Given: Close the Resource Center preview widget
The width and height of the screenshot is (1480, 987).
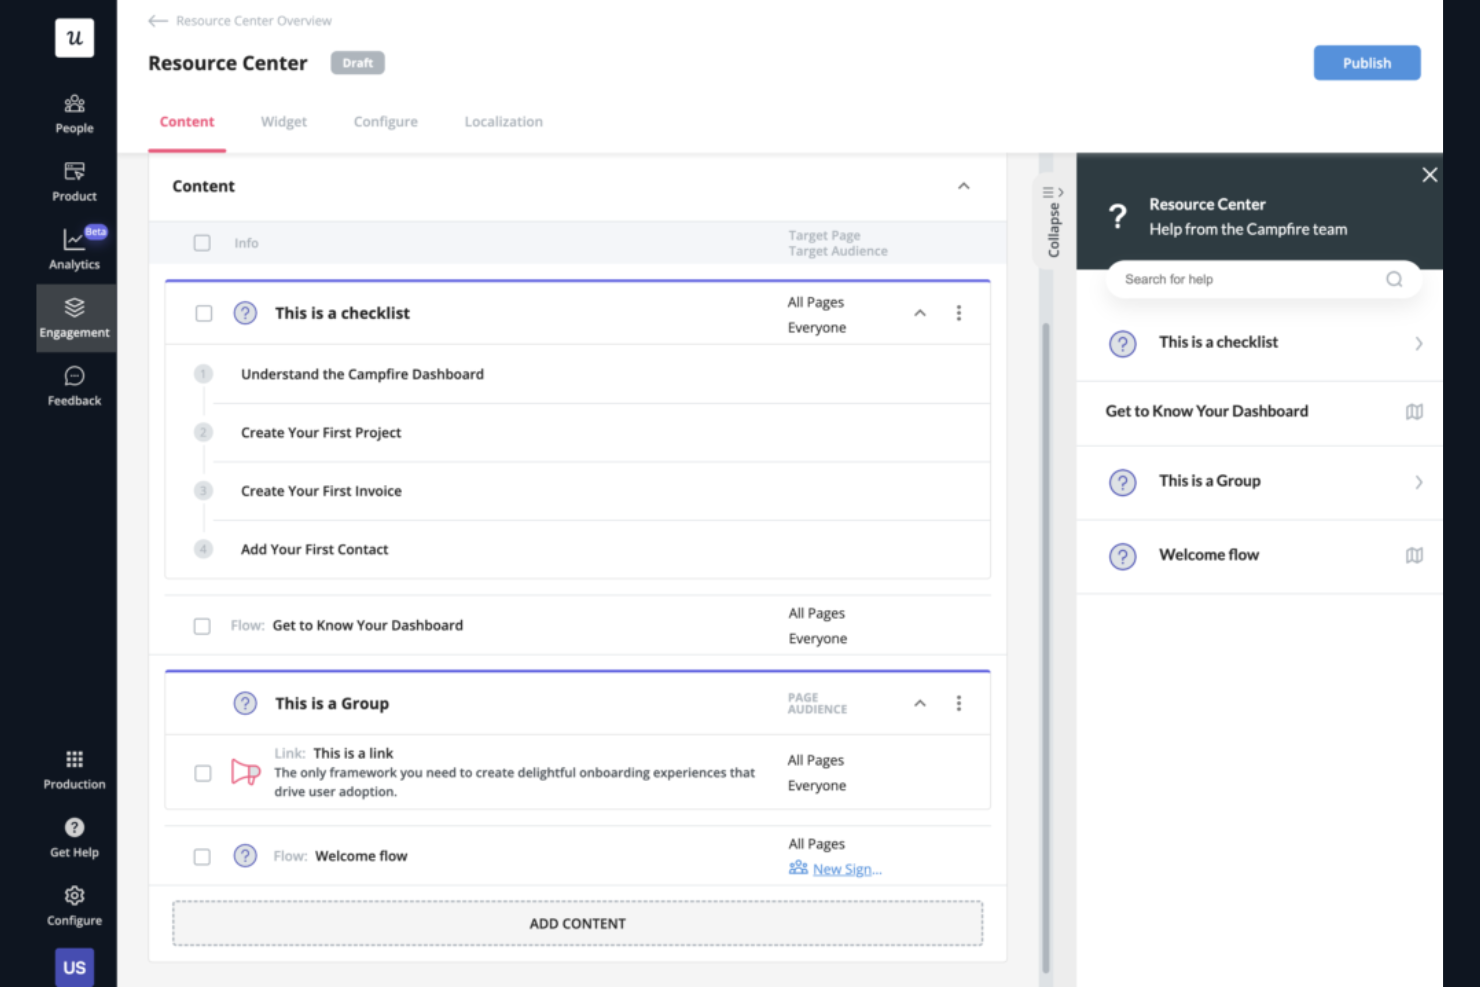Looking at the screenshot, I should [1430, 175].
